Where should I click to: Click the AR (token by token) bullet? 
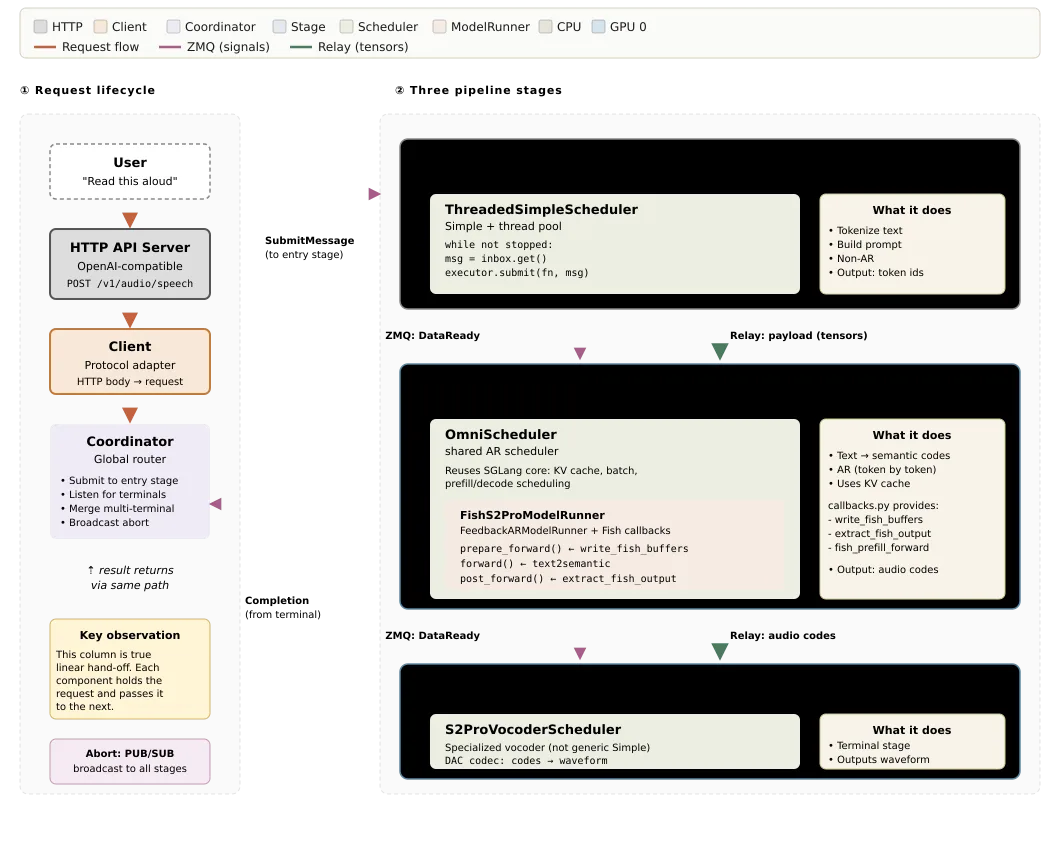pyautogui.click(x=882, y=469)
